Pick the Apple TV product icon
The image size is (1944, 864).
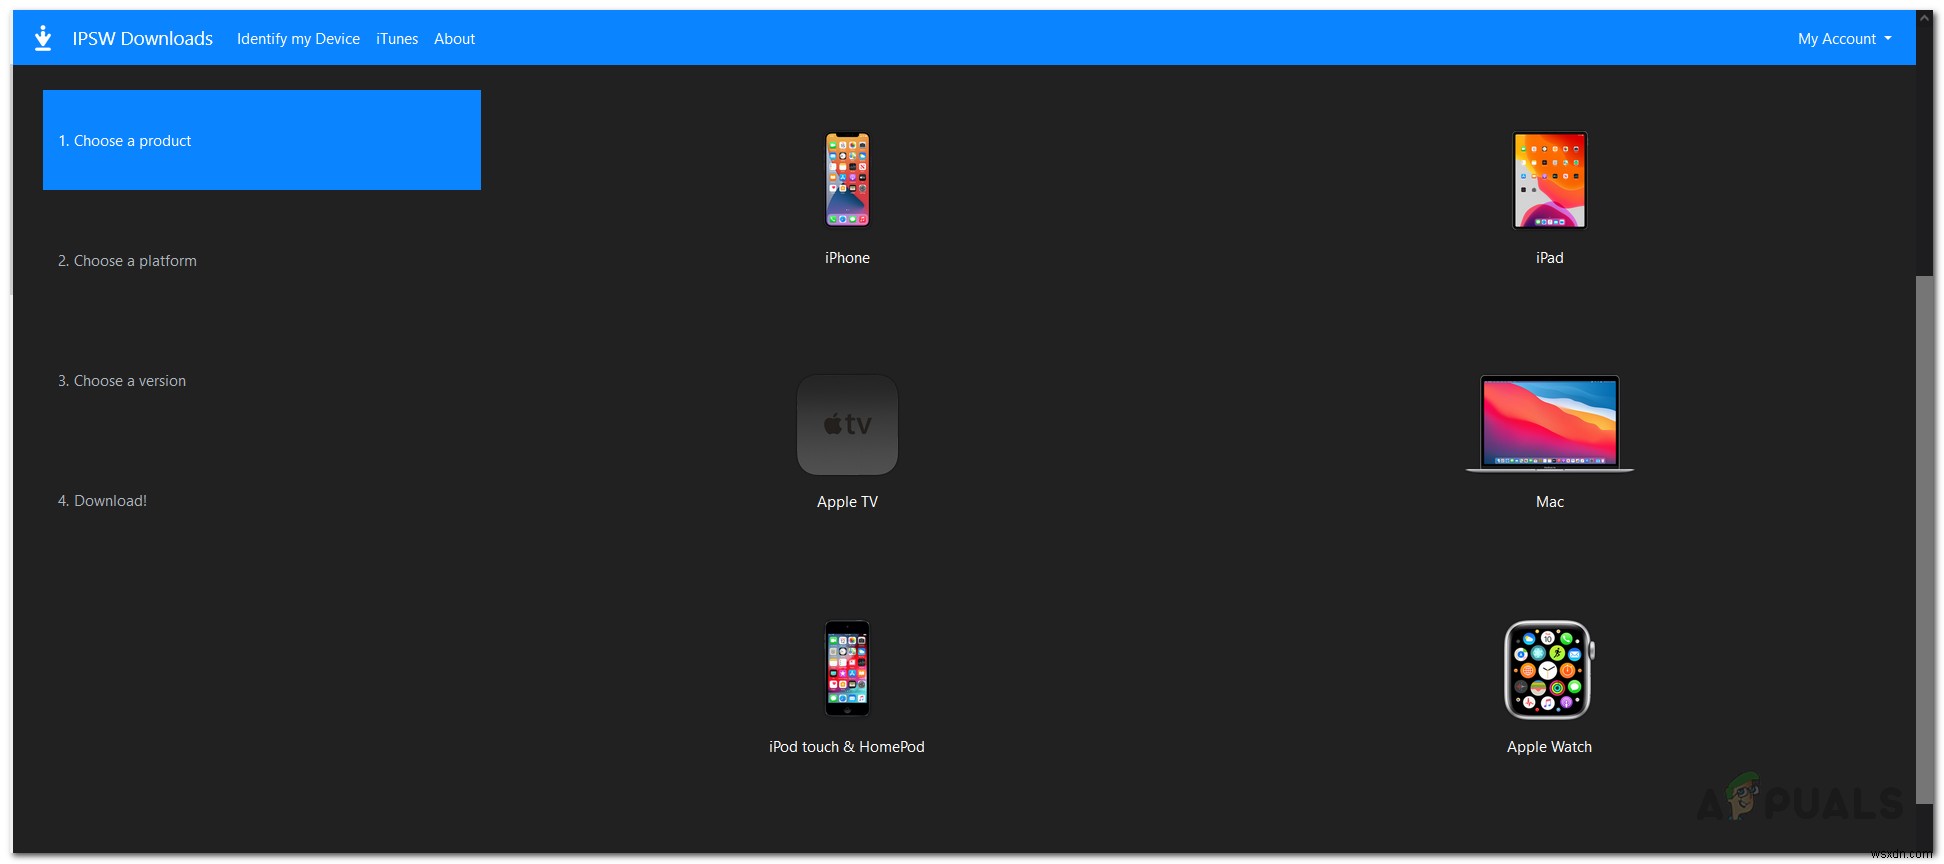847,425
